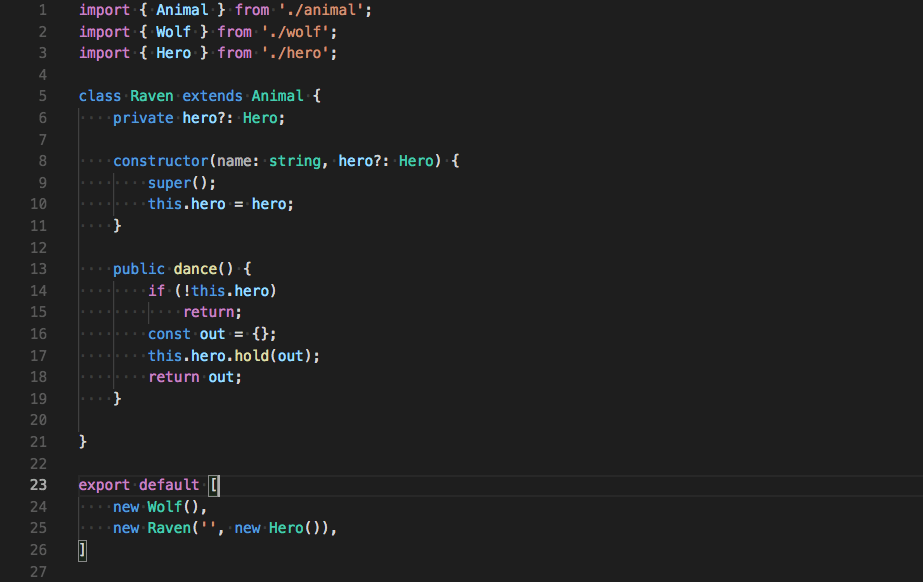
Task: Select the extends keyword on line 5
Action: pyautogui.click(x=212, y=95)
